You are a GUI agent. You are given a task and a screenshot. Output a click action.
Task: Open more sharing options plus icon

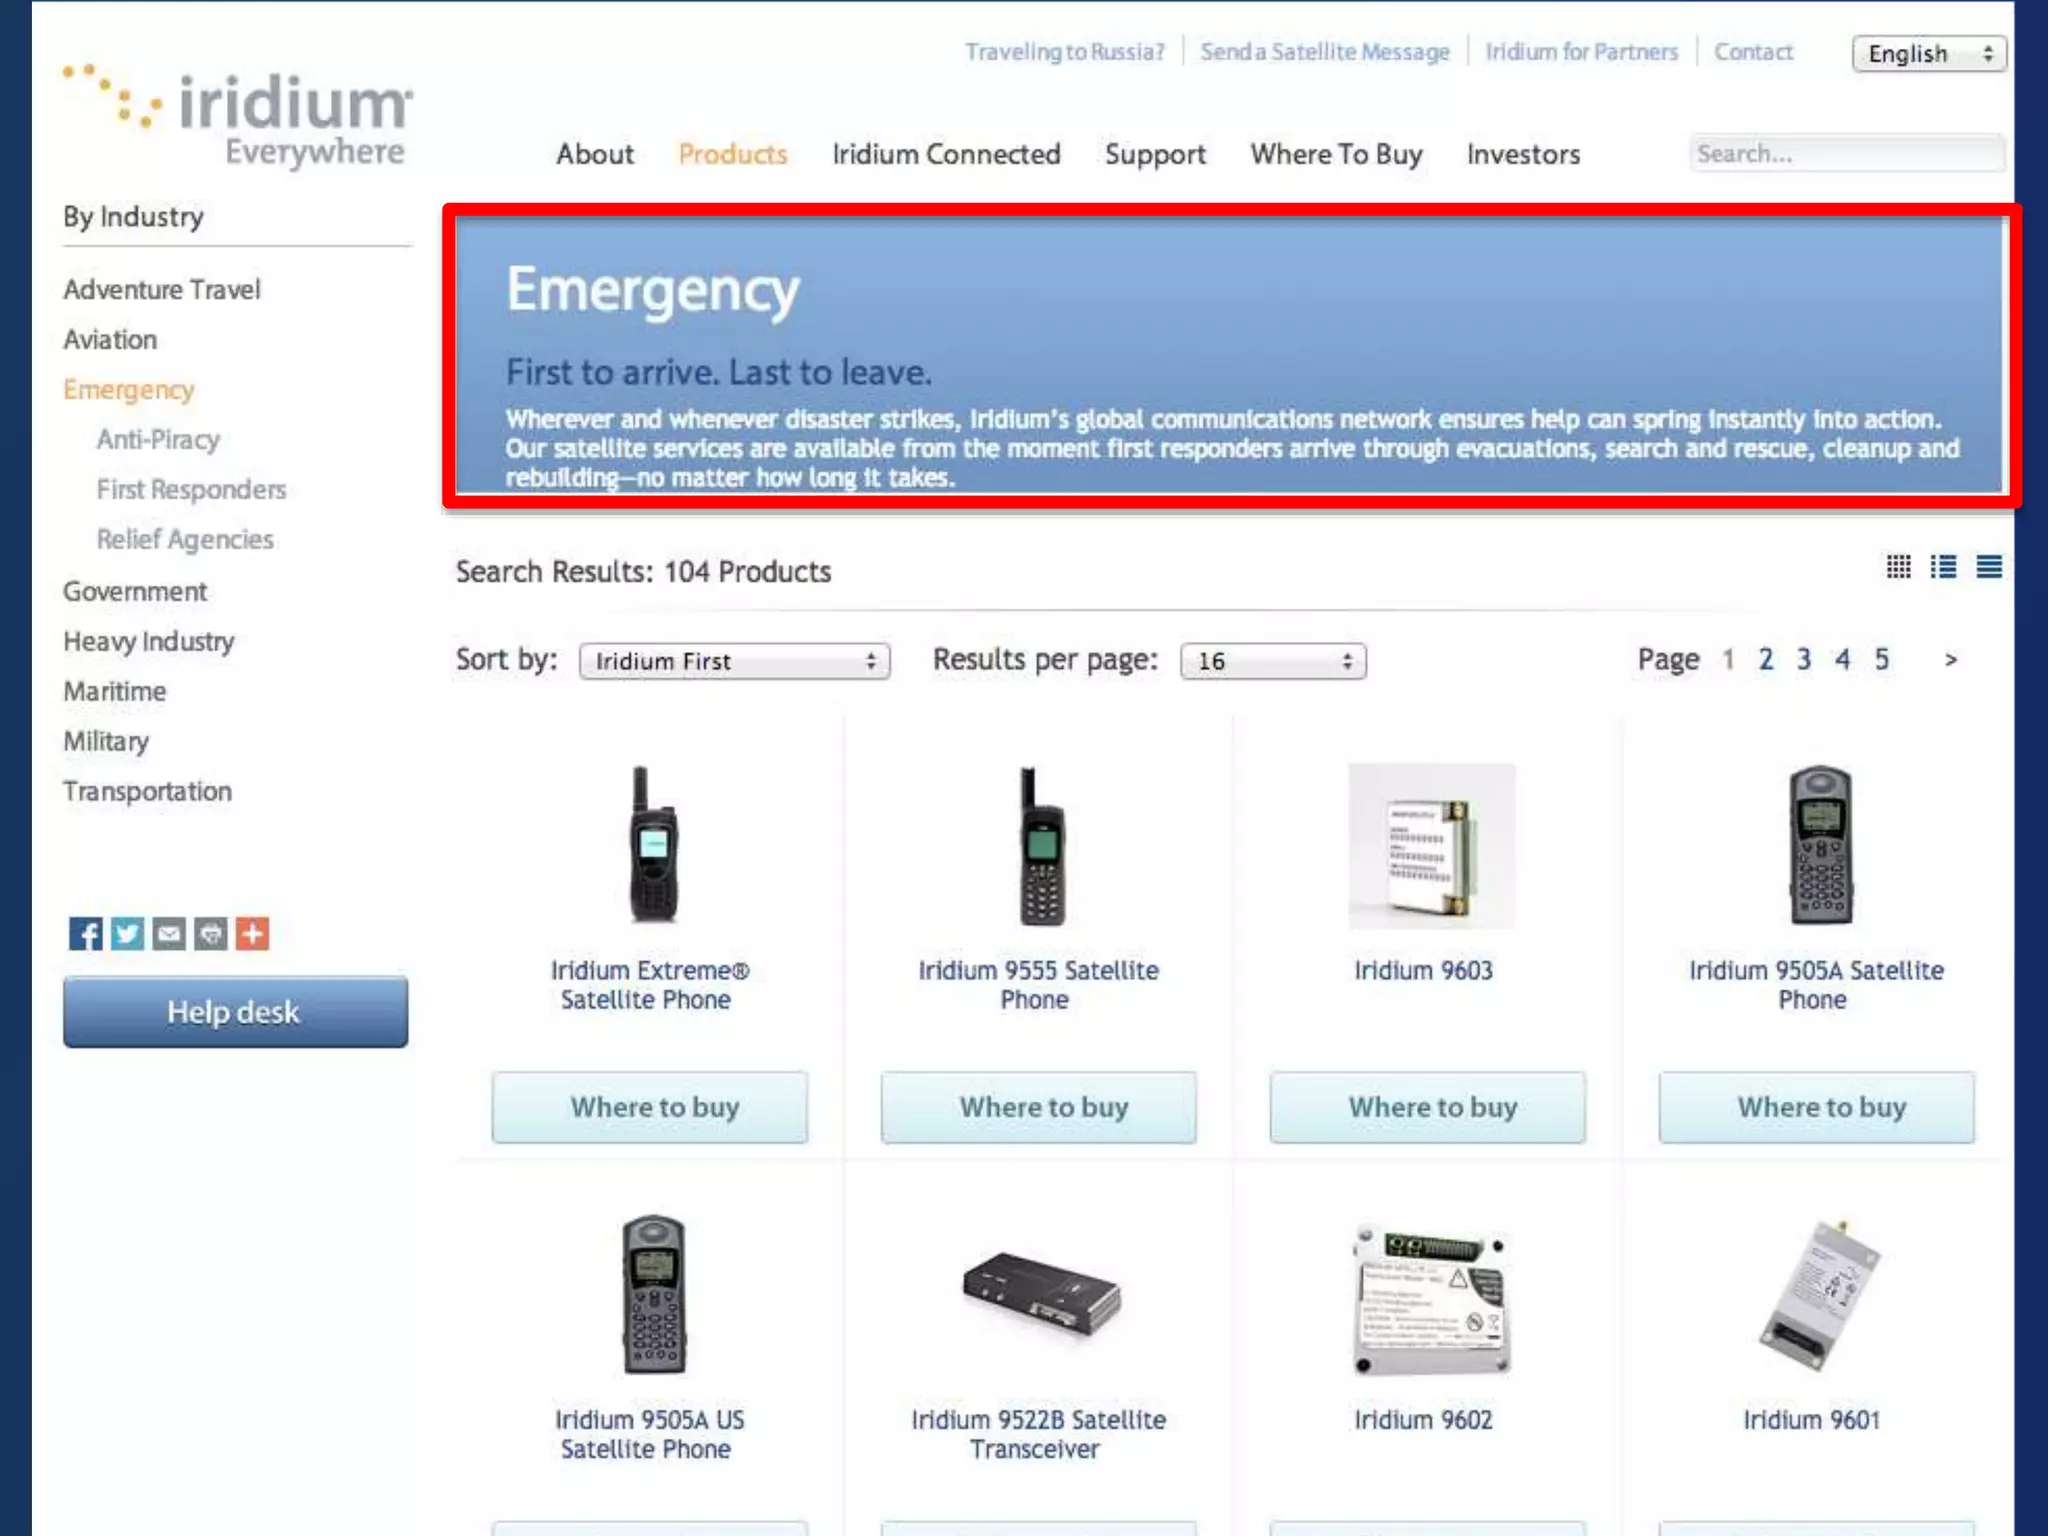coord(253,934)
